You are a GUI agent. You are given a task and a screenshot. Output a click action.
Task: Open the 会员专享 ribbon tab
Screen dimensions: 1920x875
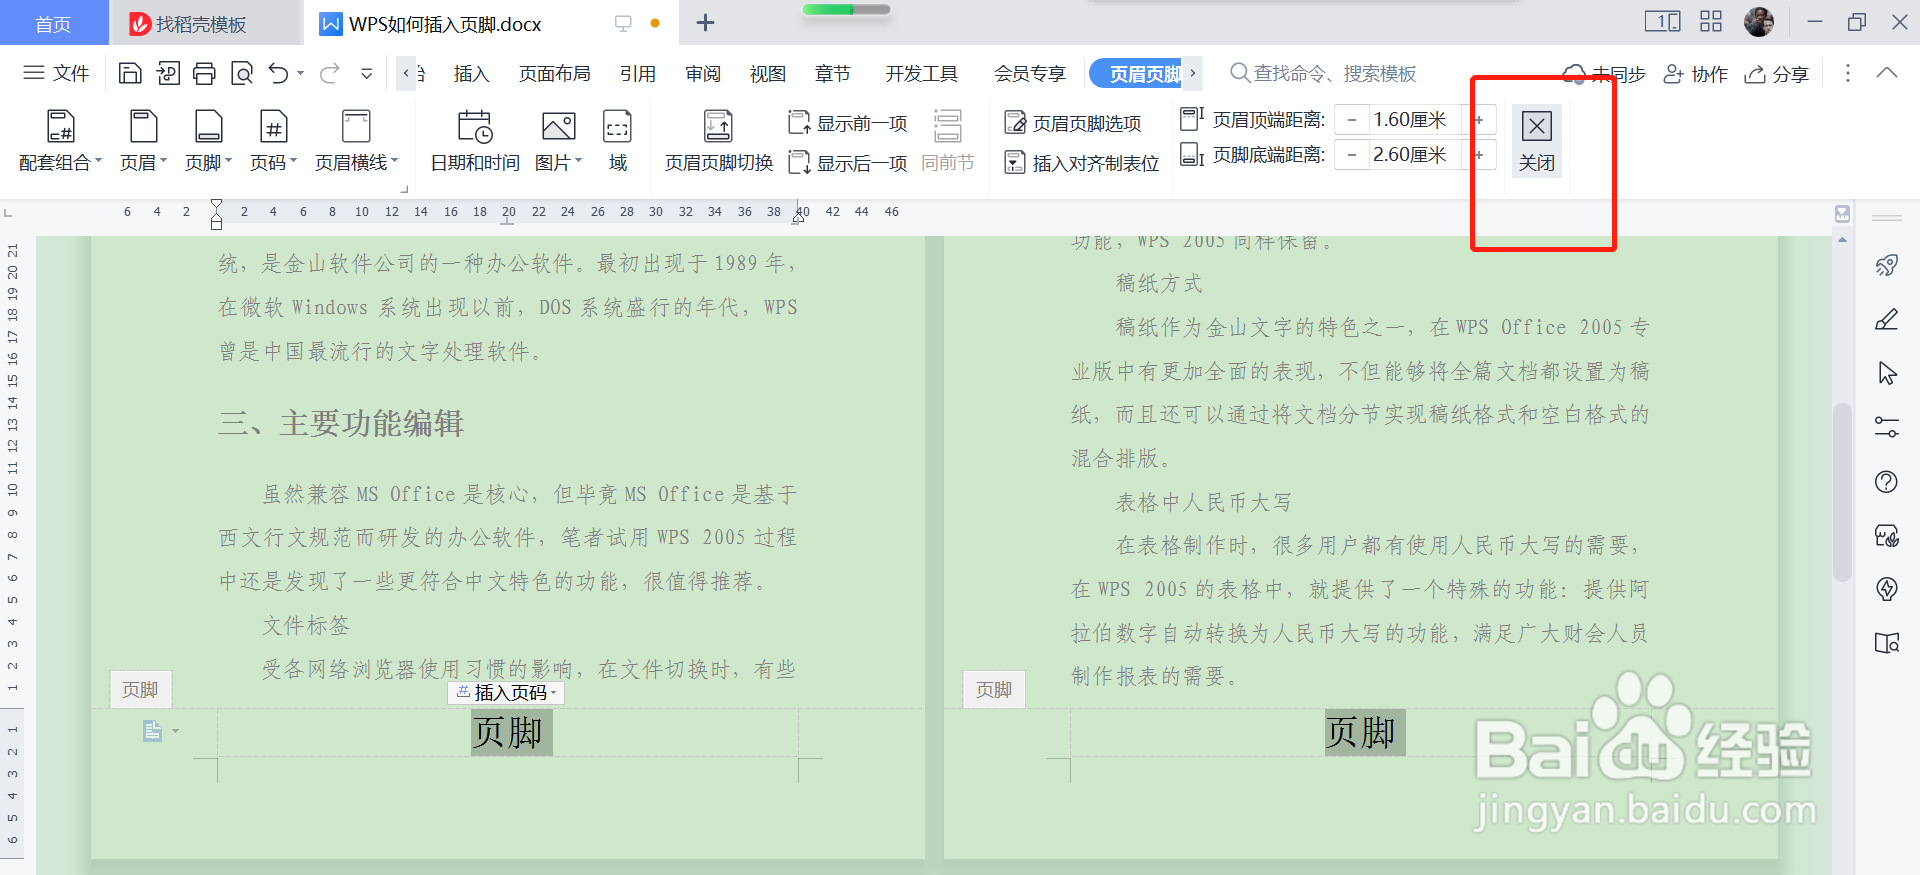pos(1029,73)
